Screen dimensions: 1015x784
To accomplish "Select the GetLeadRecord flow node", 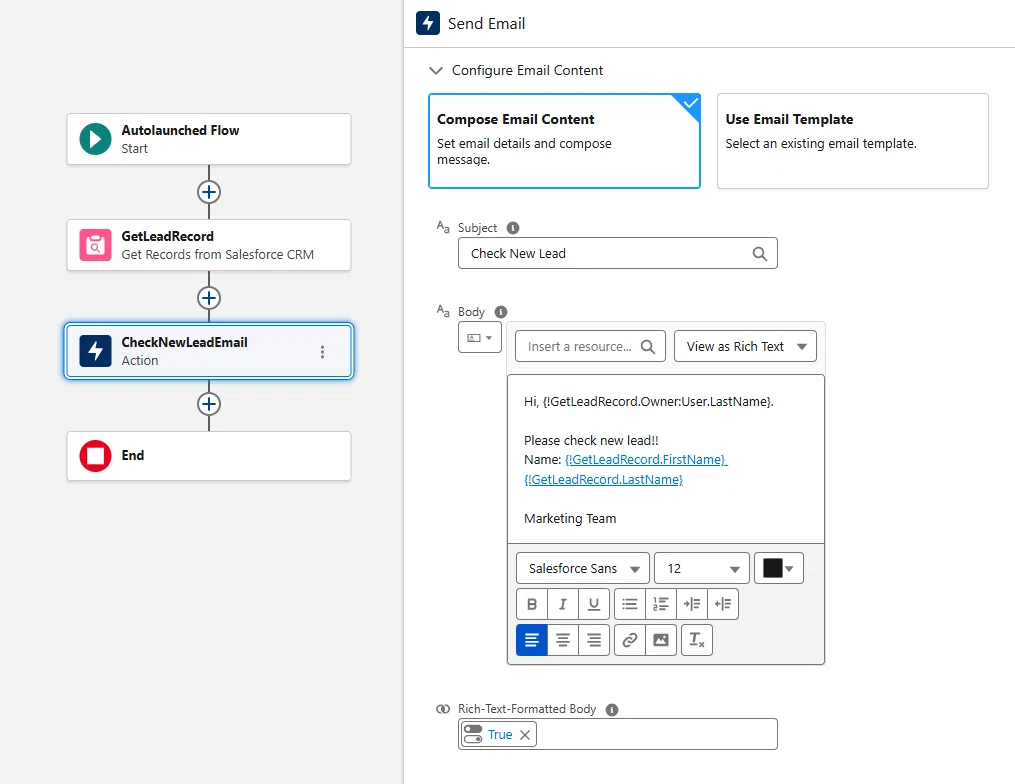I will (208, 245).
